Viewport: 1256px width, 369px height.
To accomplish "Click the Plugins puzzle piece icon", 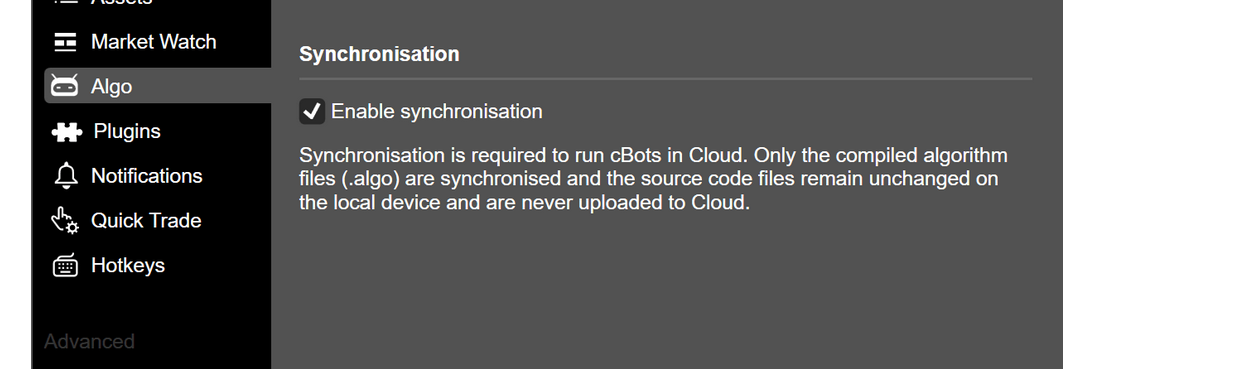I will (x=66, y=132).
